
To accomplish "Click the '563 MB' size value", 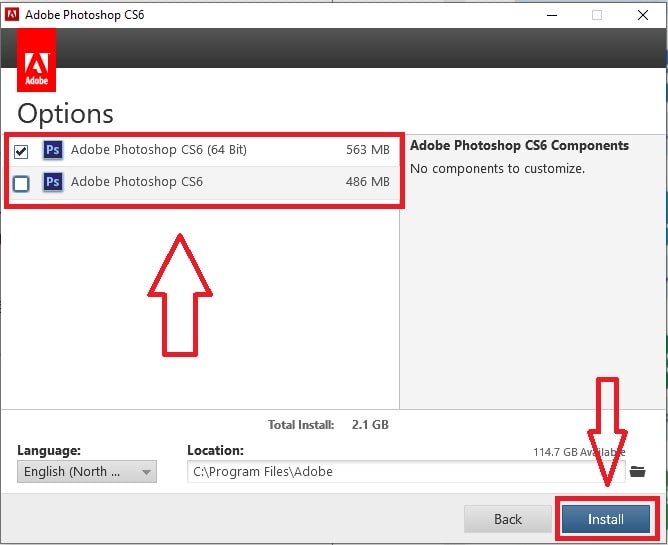I will click(x=368, y=150).
